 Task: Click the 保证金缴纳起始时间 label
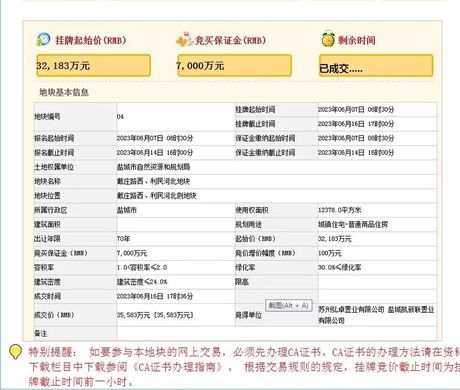point(265,138)
